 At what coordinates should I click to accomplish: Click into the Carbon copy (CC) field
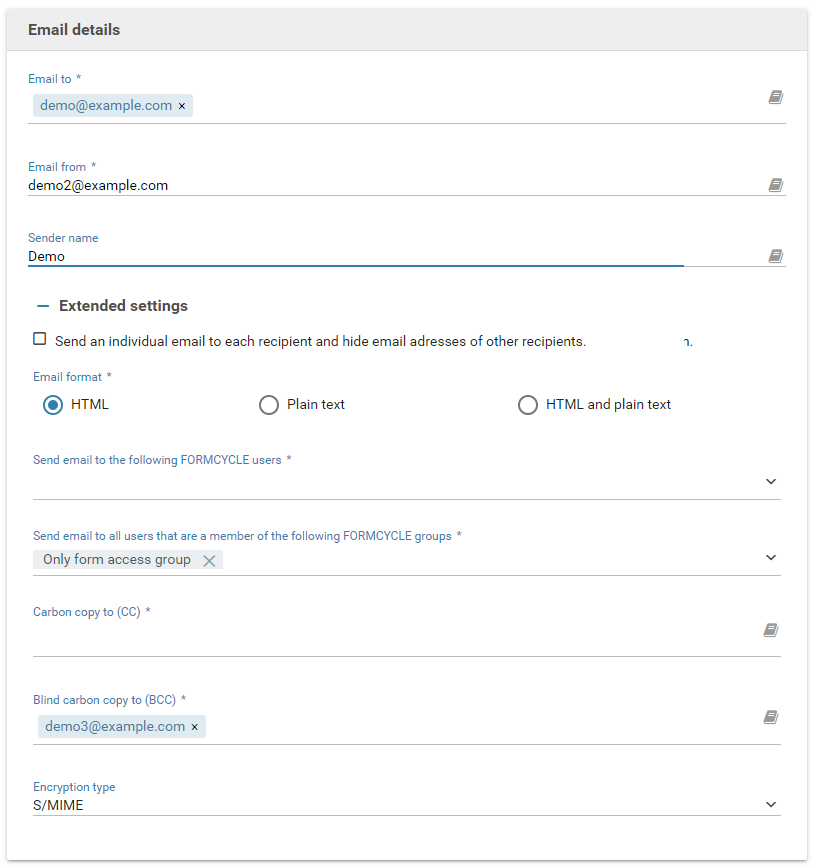pos(390,636)
